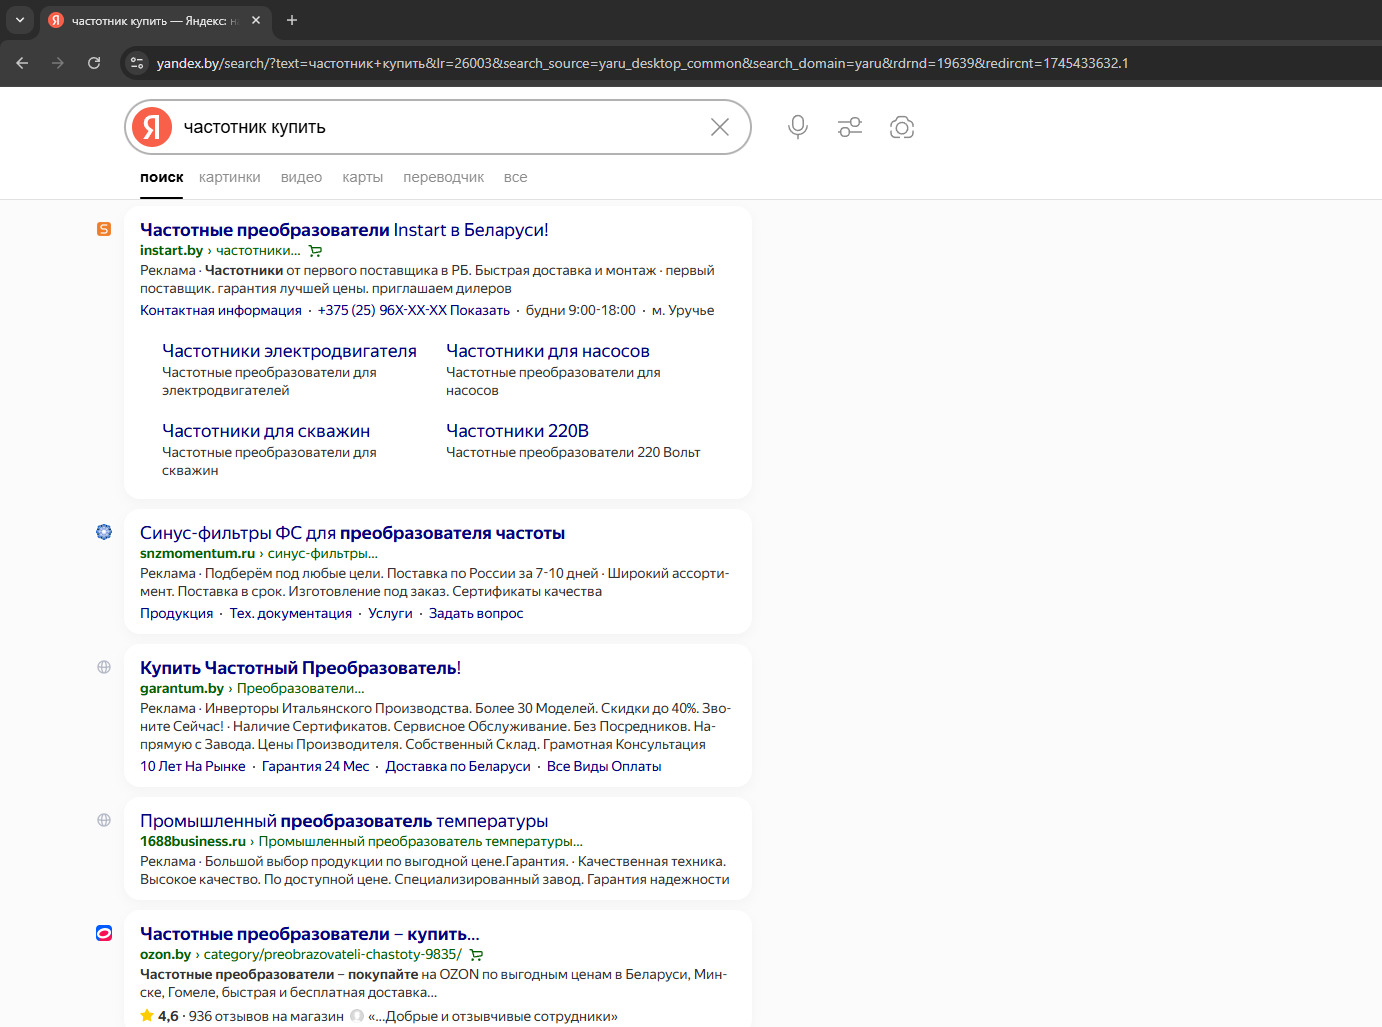Open Частотники для скважин sitelink
The height and width of the screenshot is (1027, 1382).
coord(266,431)
